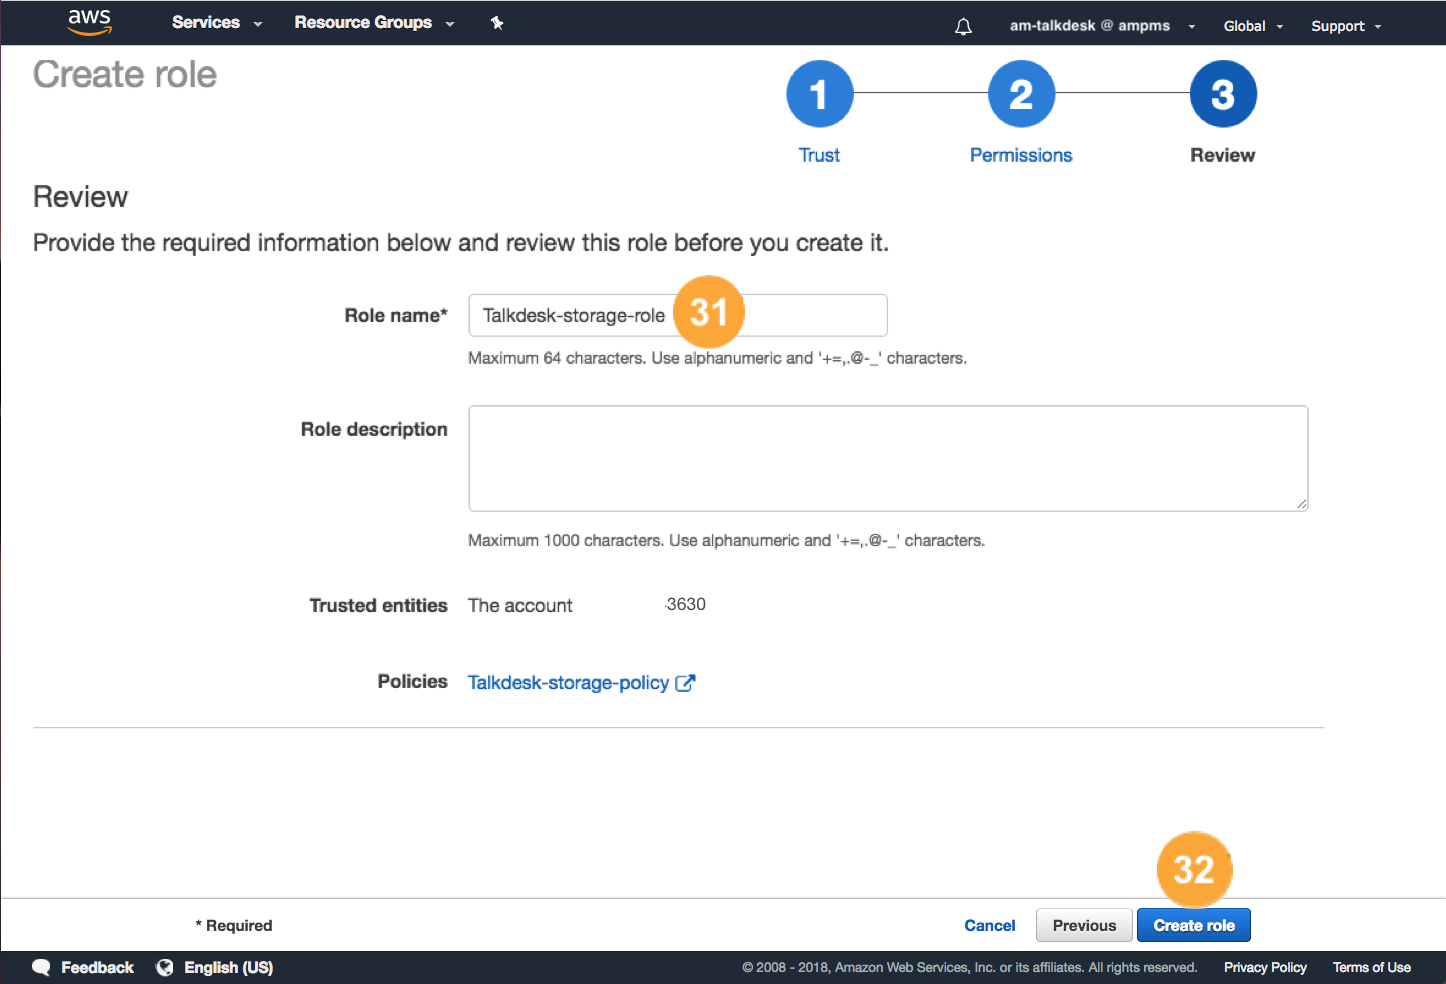Click the Trust step label
The width and height of the screenshot is (1446, 984).
coord(819,155)
